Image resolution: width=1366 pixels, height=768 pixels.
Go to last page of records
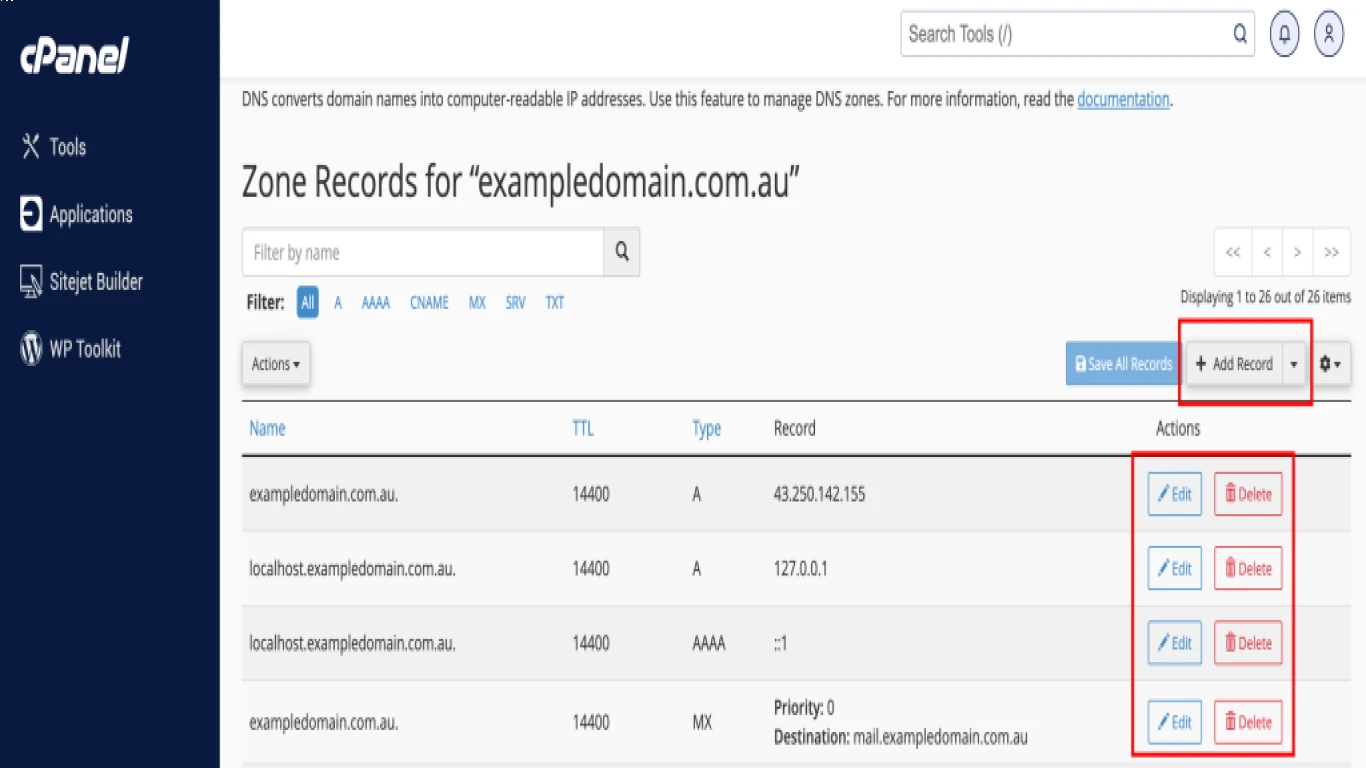click(1332, 252)
